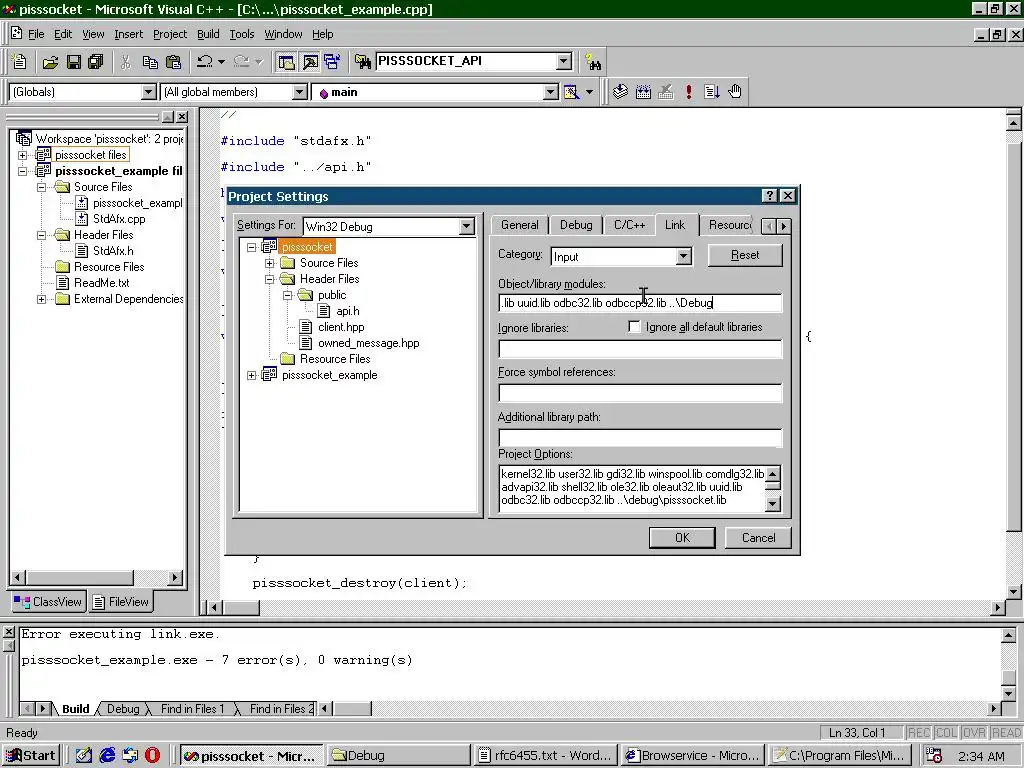Click the Opera quick launch icon

[152, 755]
